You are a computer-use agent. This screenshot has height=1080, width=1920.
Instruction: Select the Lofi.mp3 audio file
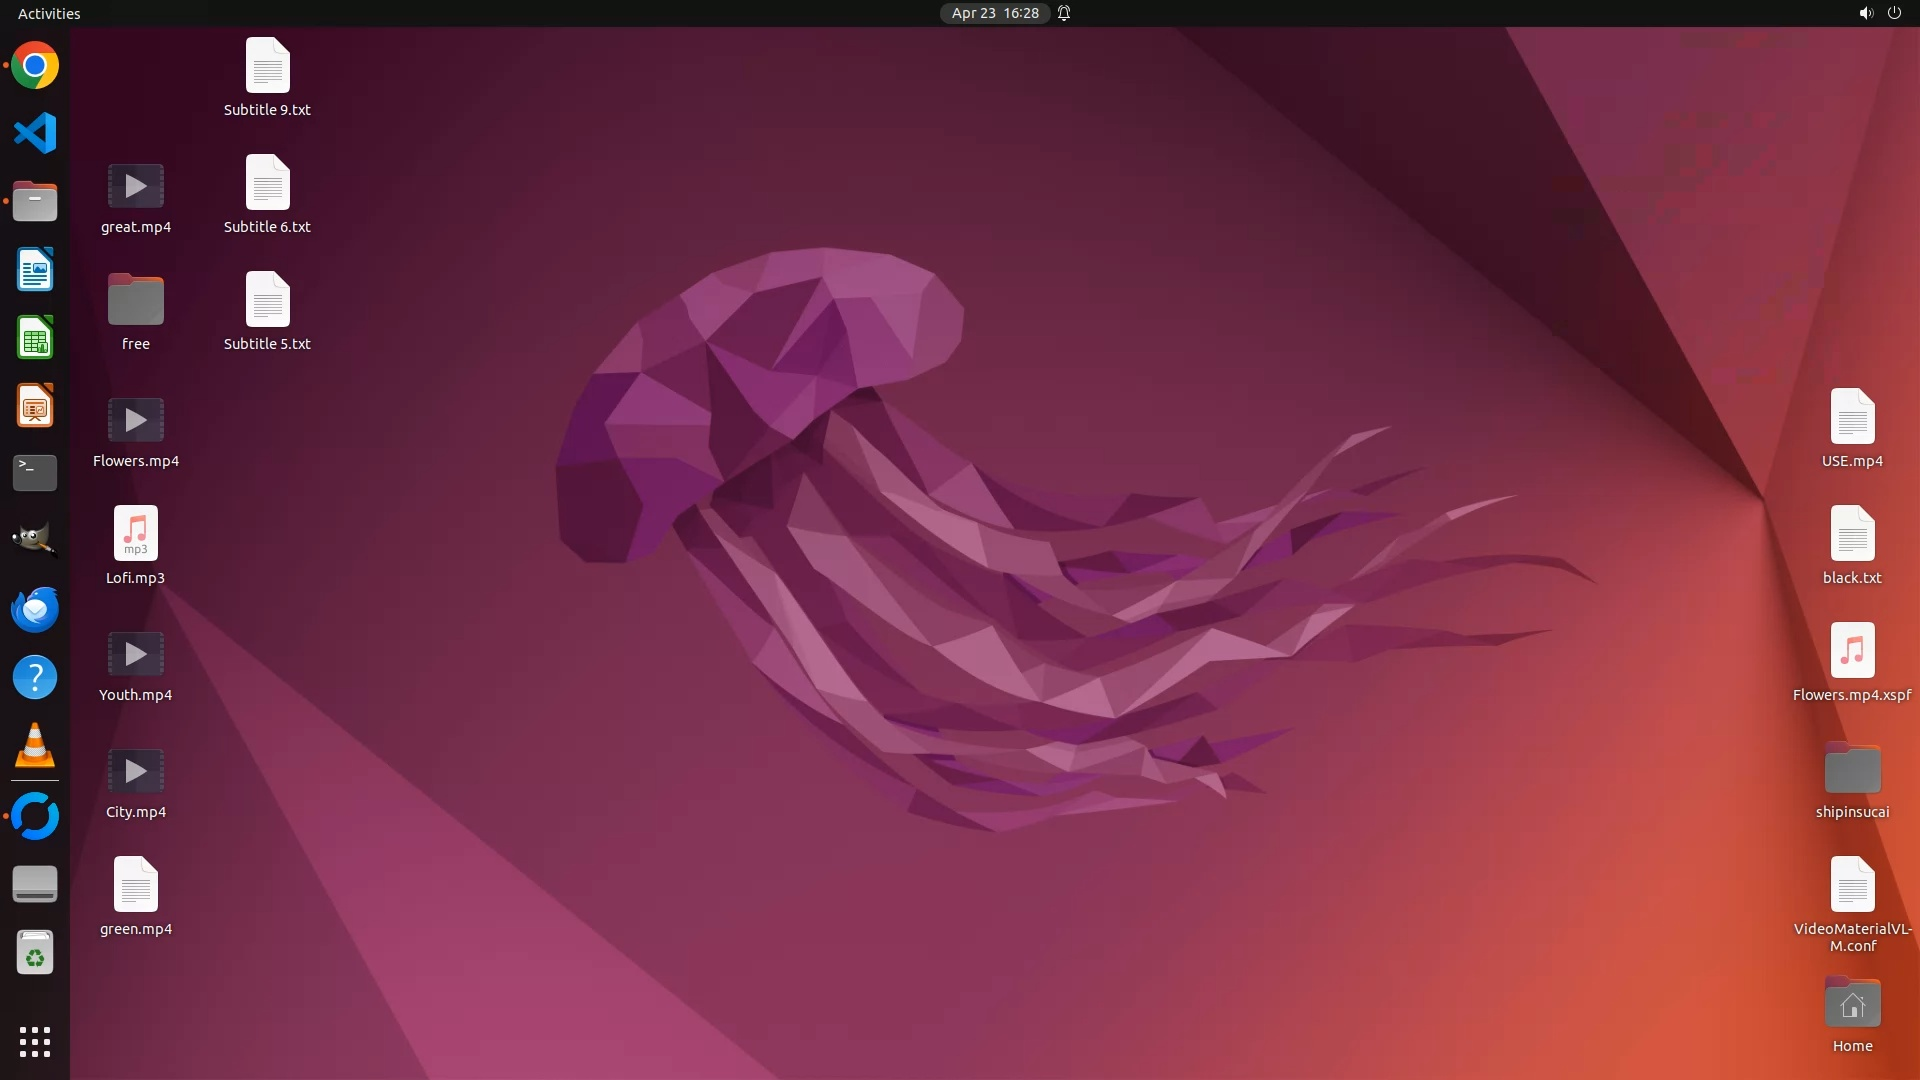tap(136, 533)
